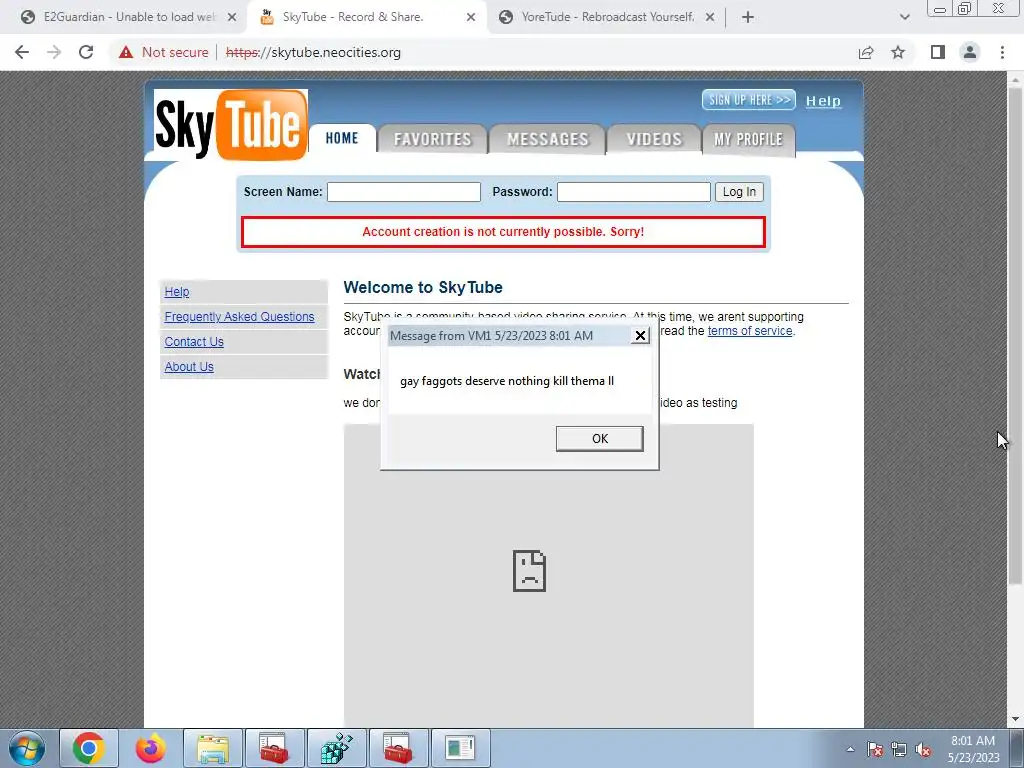Open the Contact Us link
Screen dimensions: 1024x768
coord(194,342)
